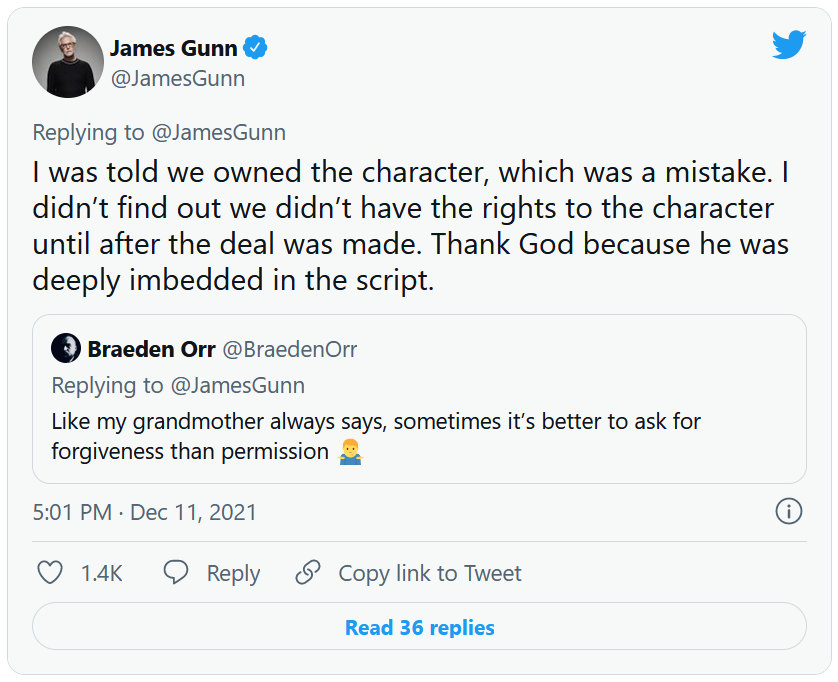Click the Braeden Orr display name
Image resolution: width=838 pixels, height=682 pixels.
[149, 349]
